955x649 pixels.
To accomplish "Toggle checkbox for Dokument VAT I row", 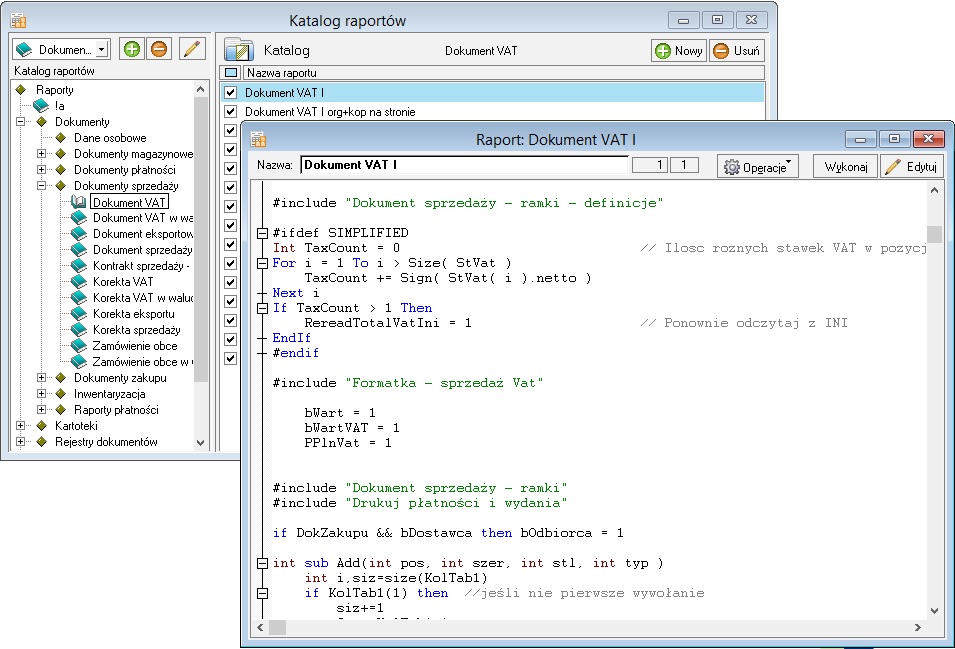I will 230,93.
